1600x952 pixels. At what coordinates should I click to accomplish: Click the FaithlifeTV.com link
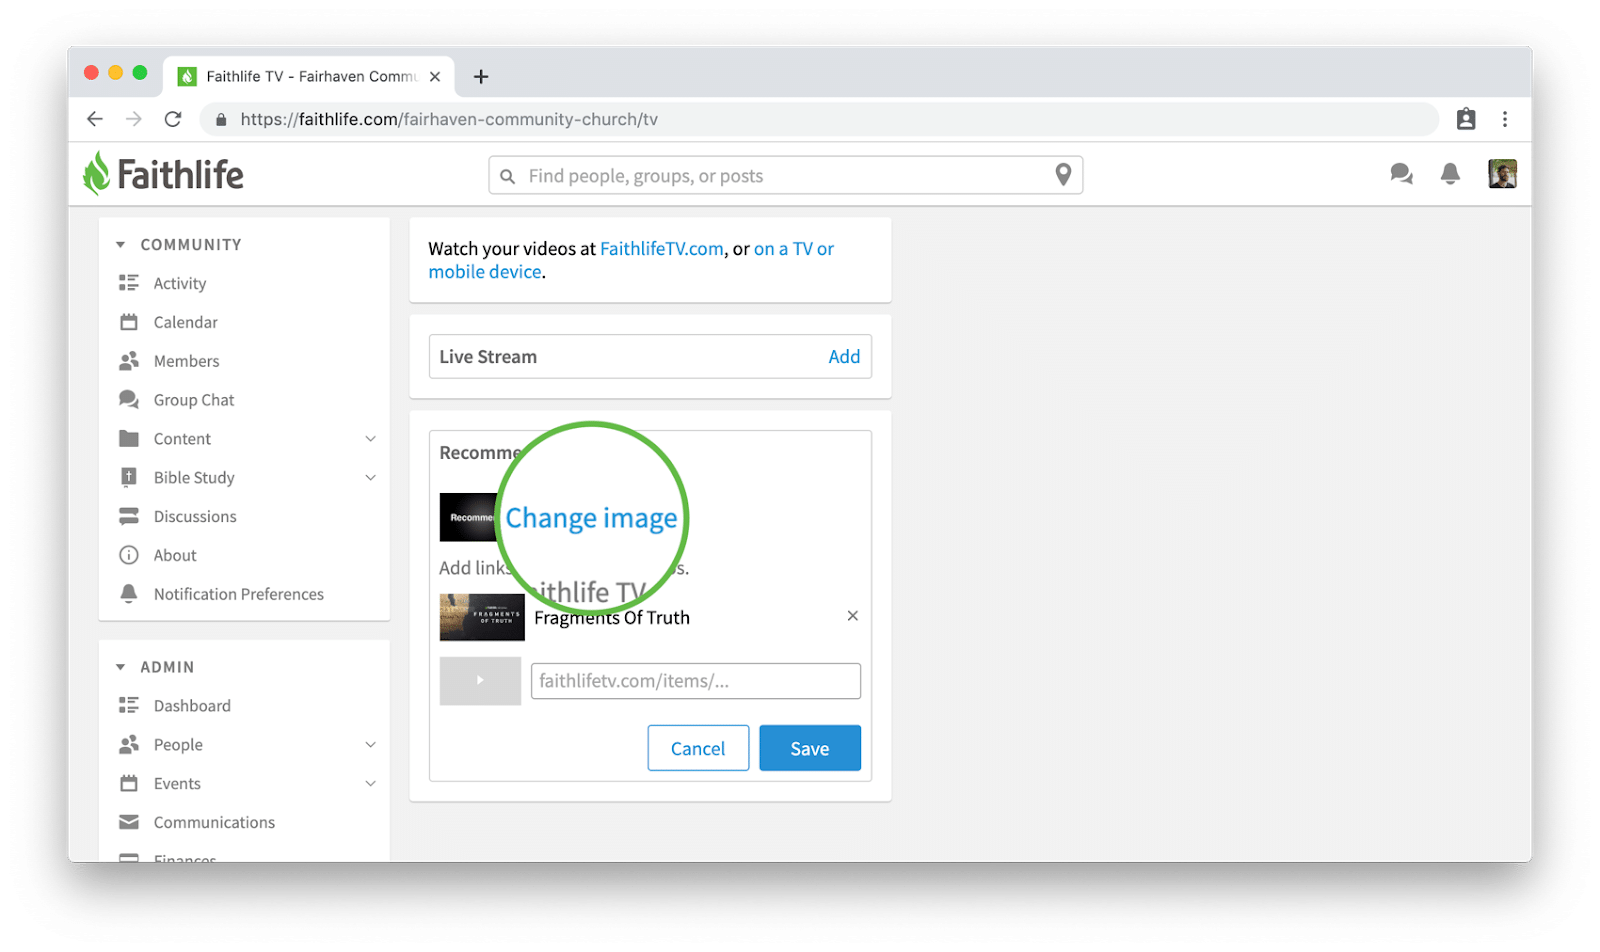tap(661, 248)
